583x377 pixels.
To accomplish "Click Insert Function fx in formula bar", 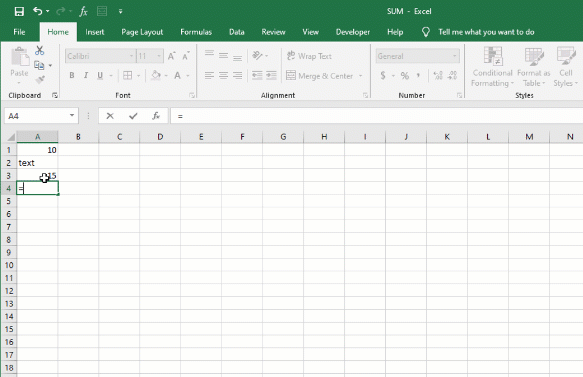I will coord(156,116).
